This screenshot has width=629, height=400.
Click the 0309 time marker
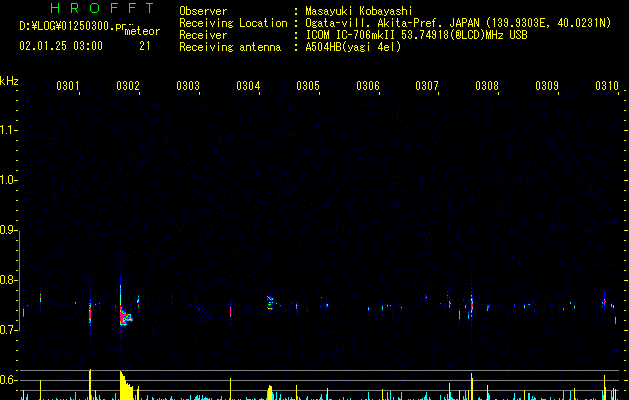pos(547,85)
